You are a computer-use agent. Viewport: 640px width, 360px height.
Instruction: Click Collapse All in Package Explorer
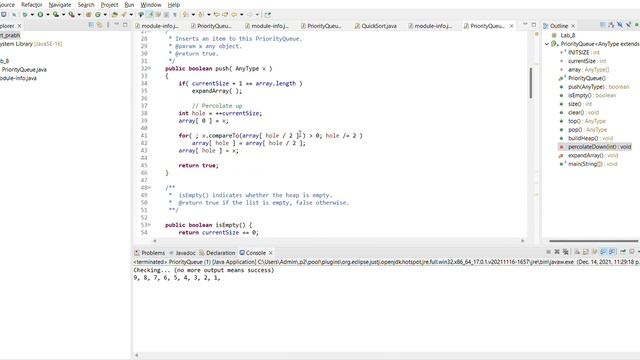click(91, 25)
